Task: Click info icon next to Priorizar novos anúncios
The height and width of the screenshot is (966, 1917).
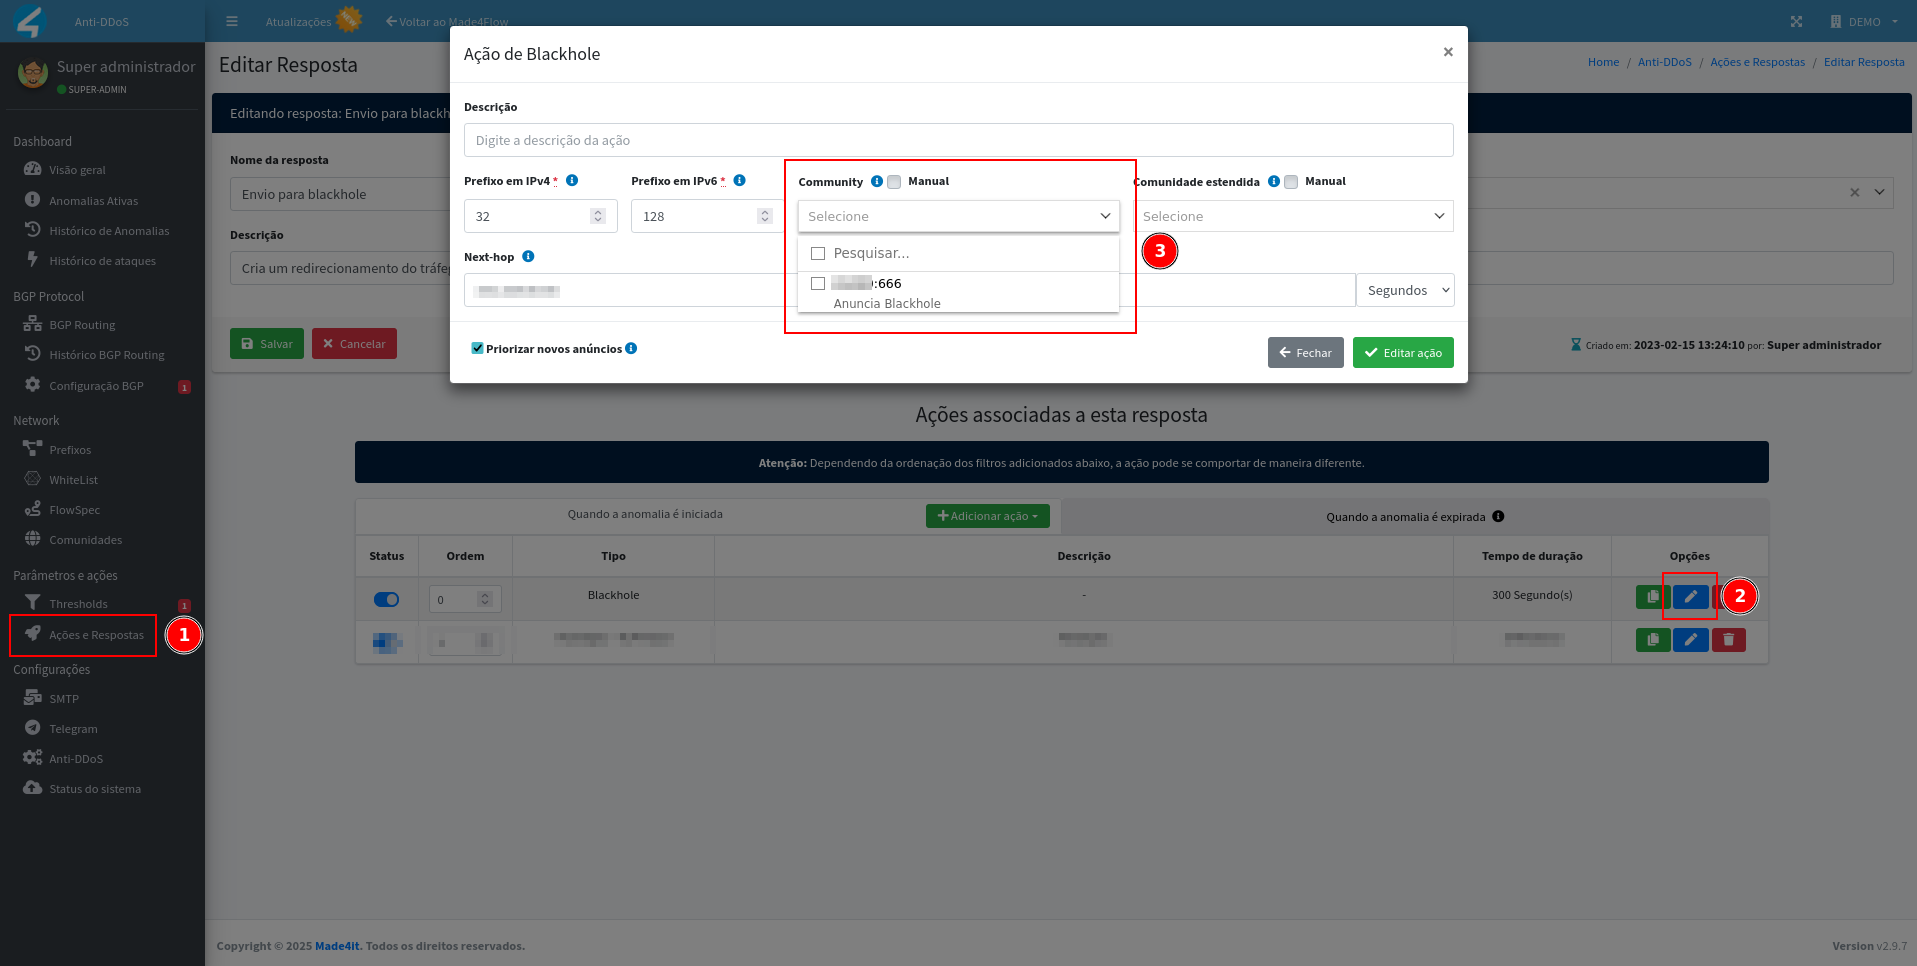Action: (x=631, y=349)
